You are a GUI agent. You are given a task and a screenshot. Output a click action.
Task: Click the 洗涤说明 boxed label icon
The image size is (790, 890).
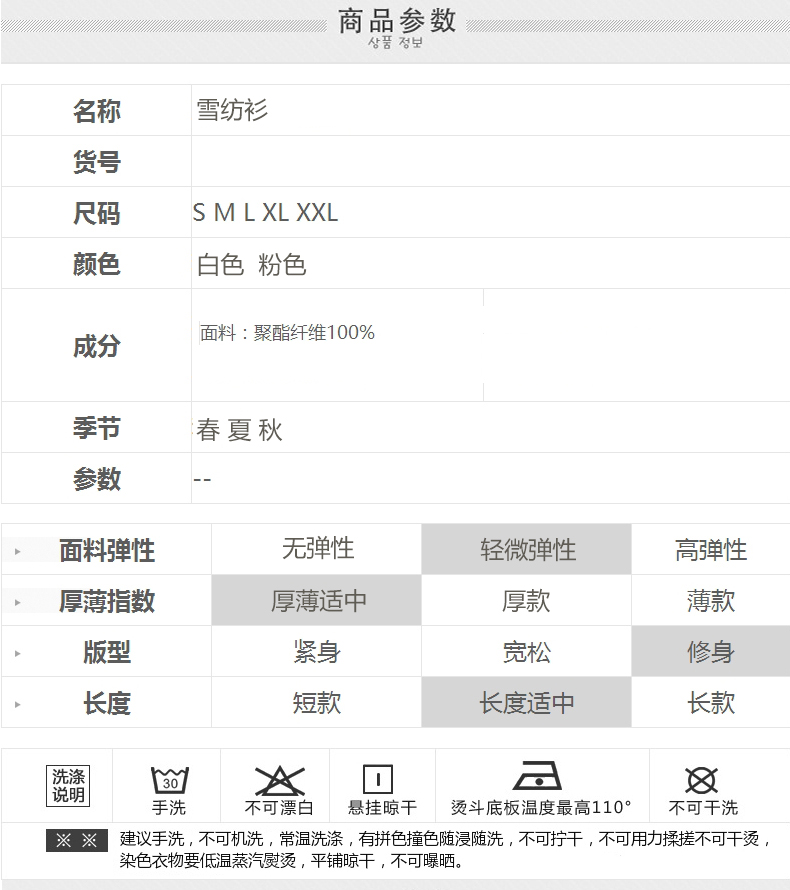point(68,785)
